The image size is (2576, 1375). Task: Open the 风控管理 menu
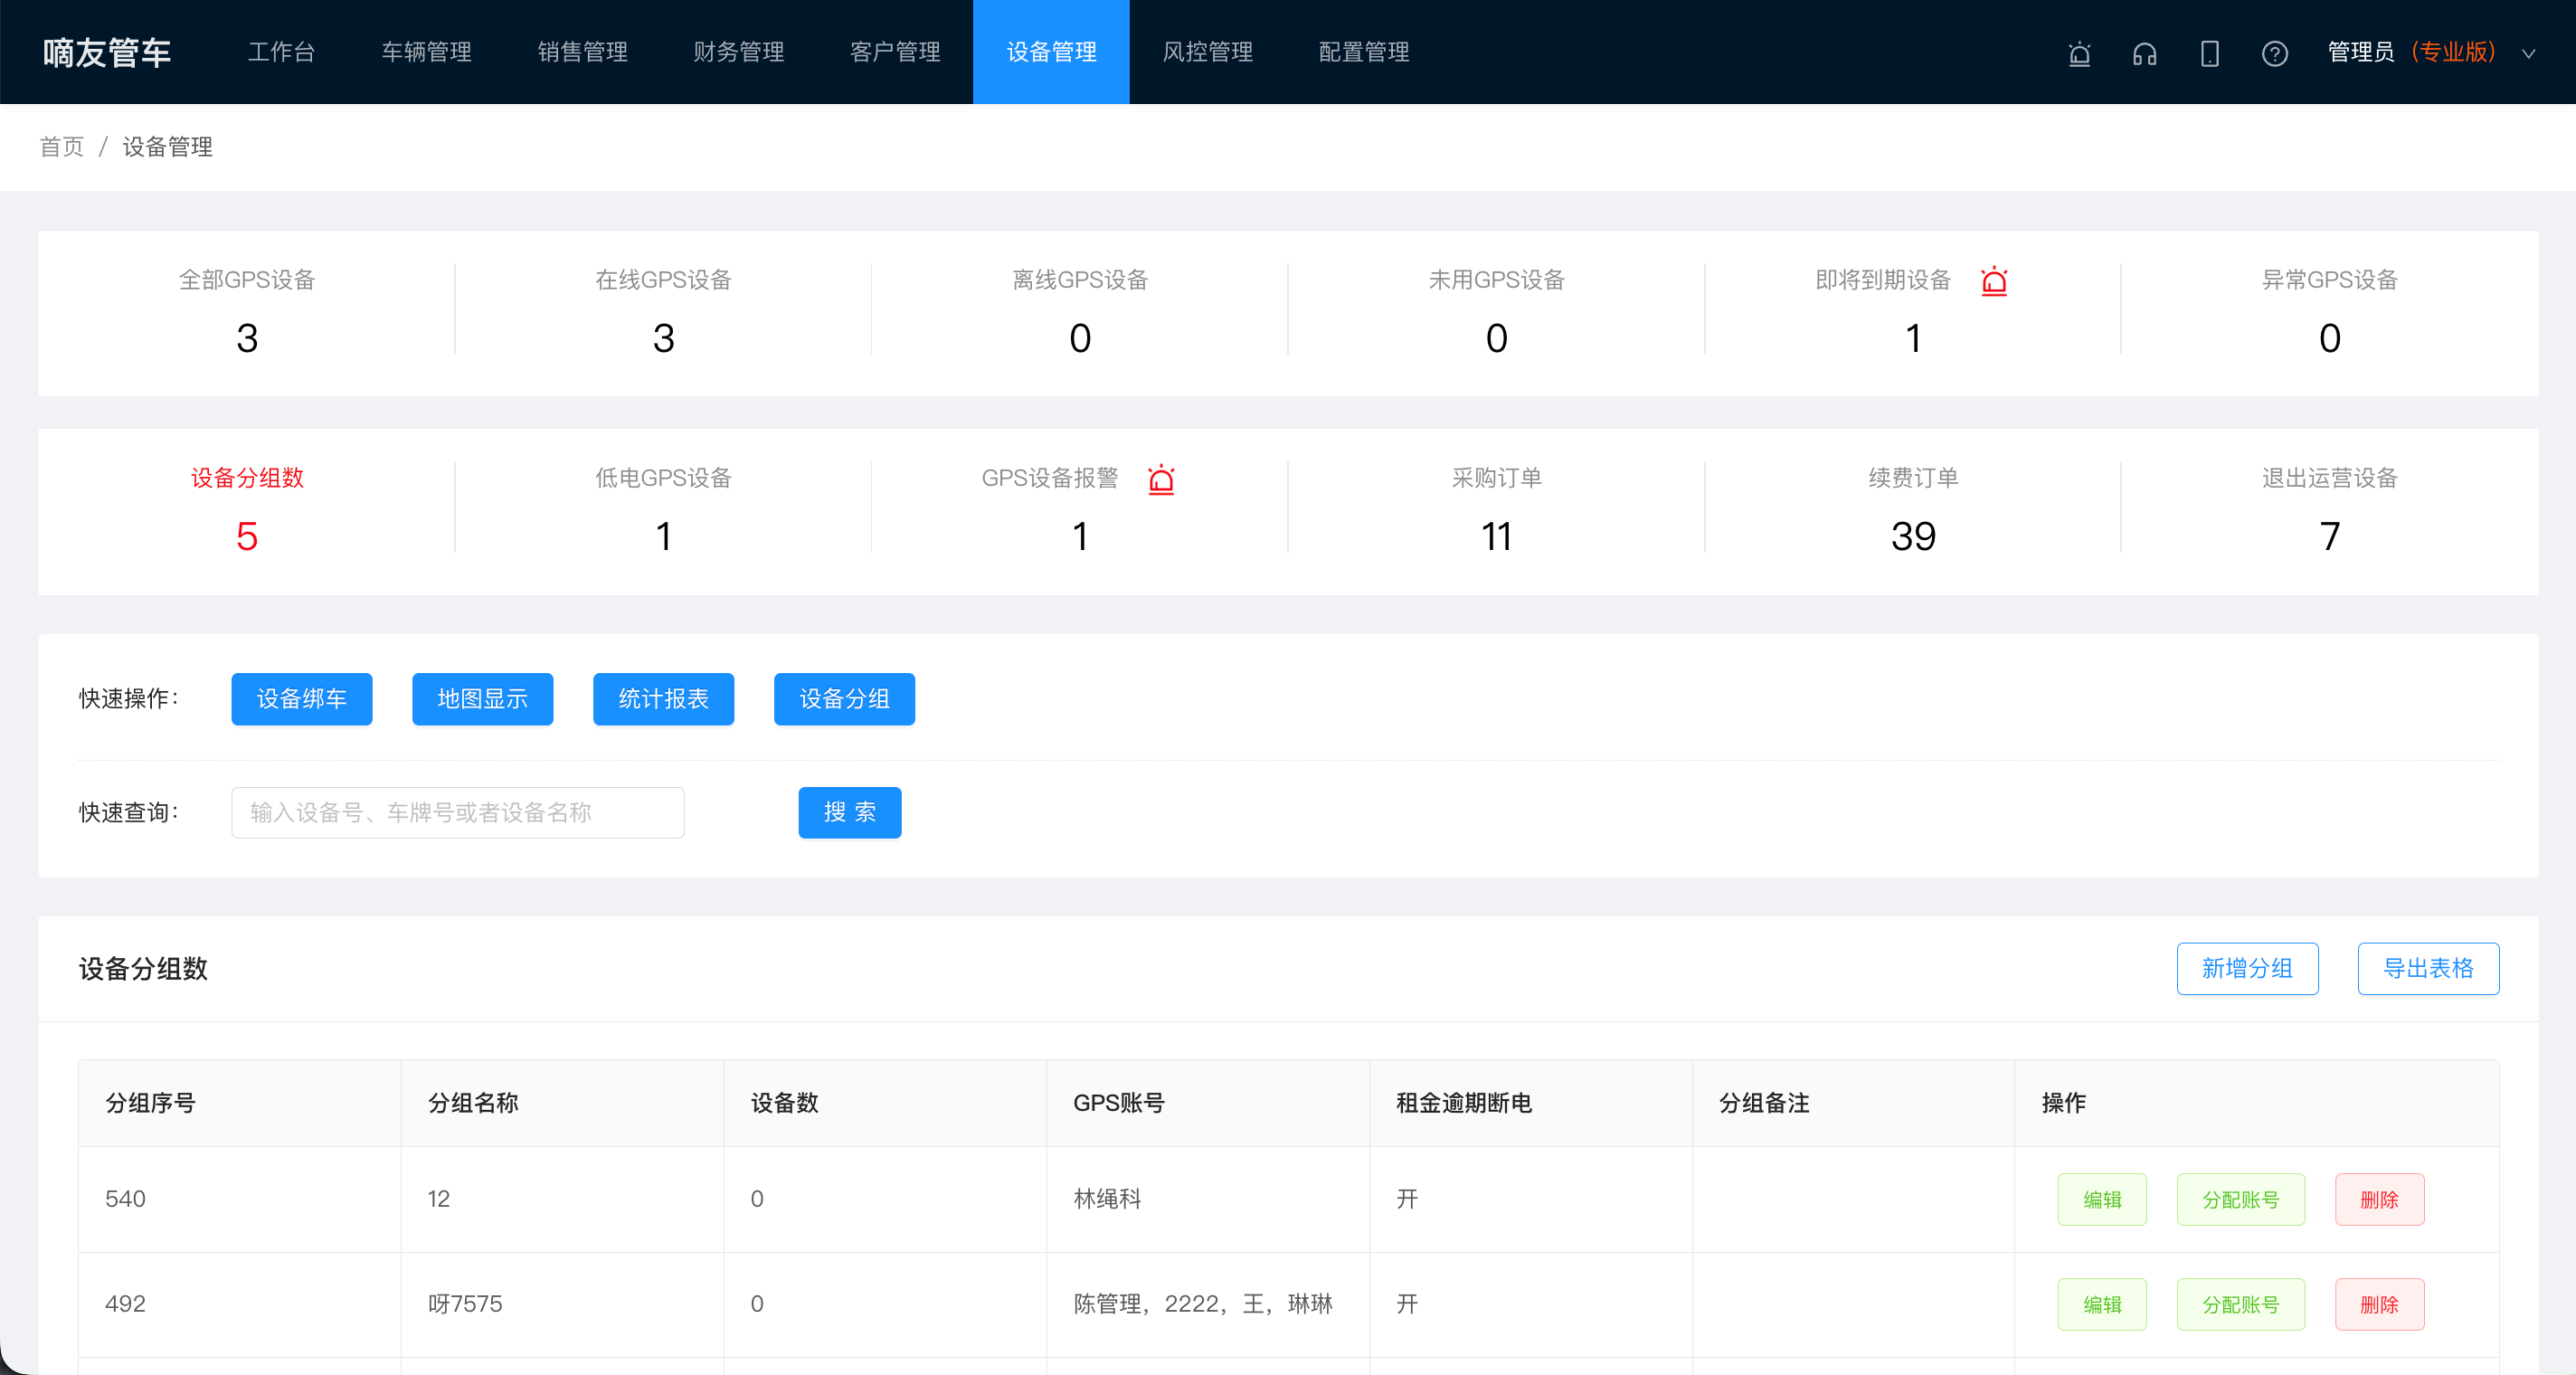(1207, 52)
